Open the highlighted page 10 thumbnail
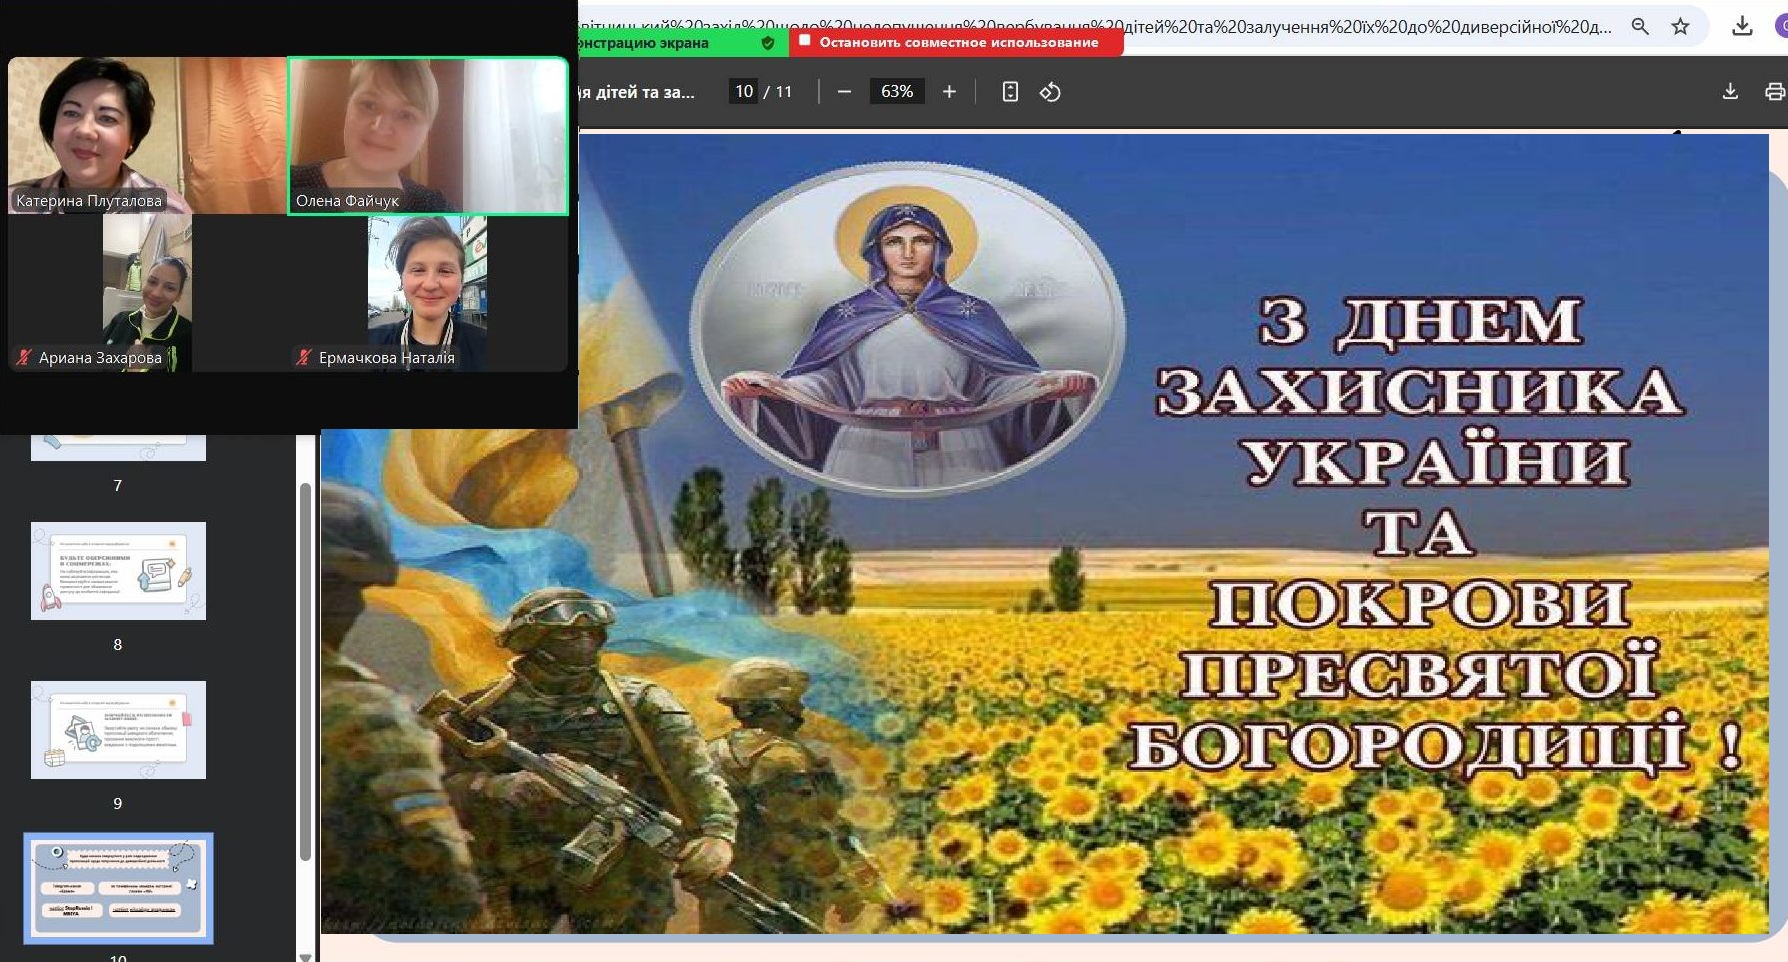 118,888
